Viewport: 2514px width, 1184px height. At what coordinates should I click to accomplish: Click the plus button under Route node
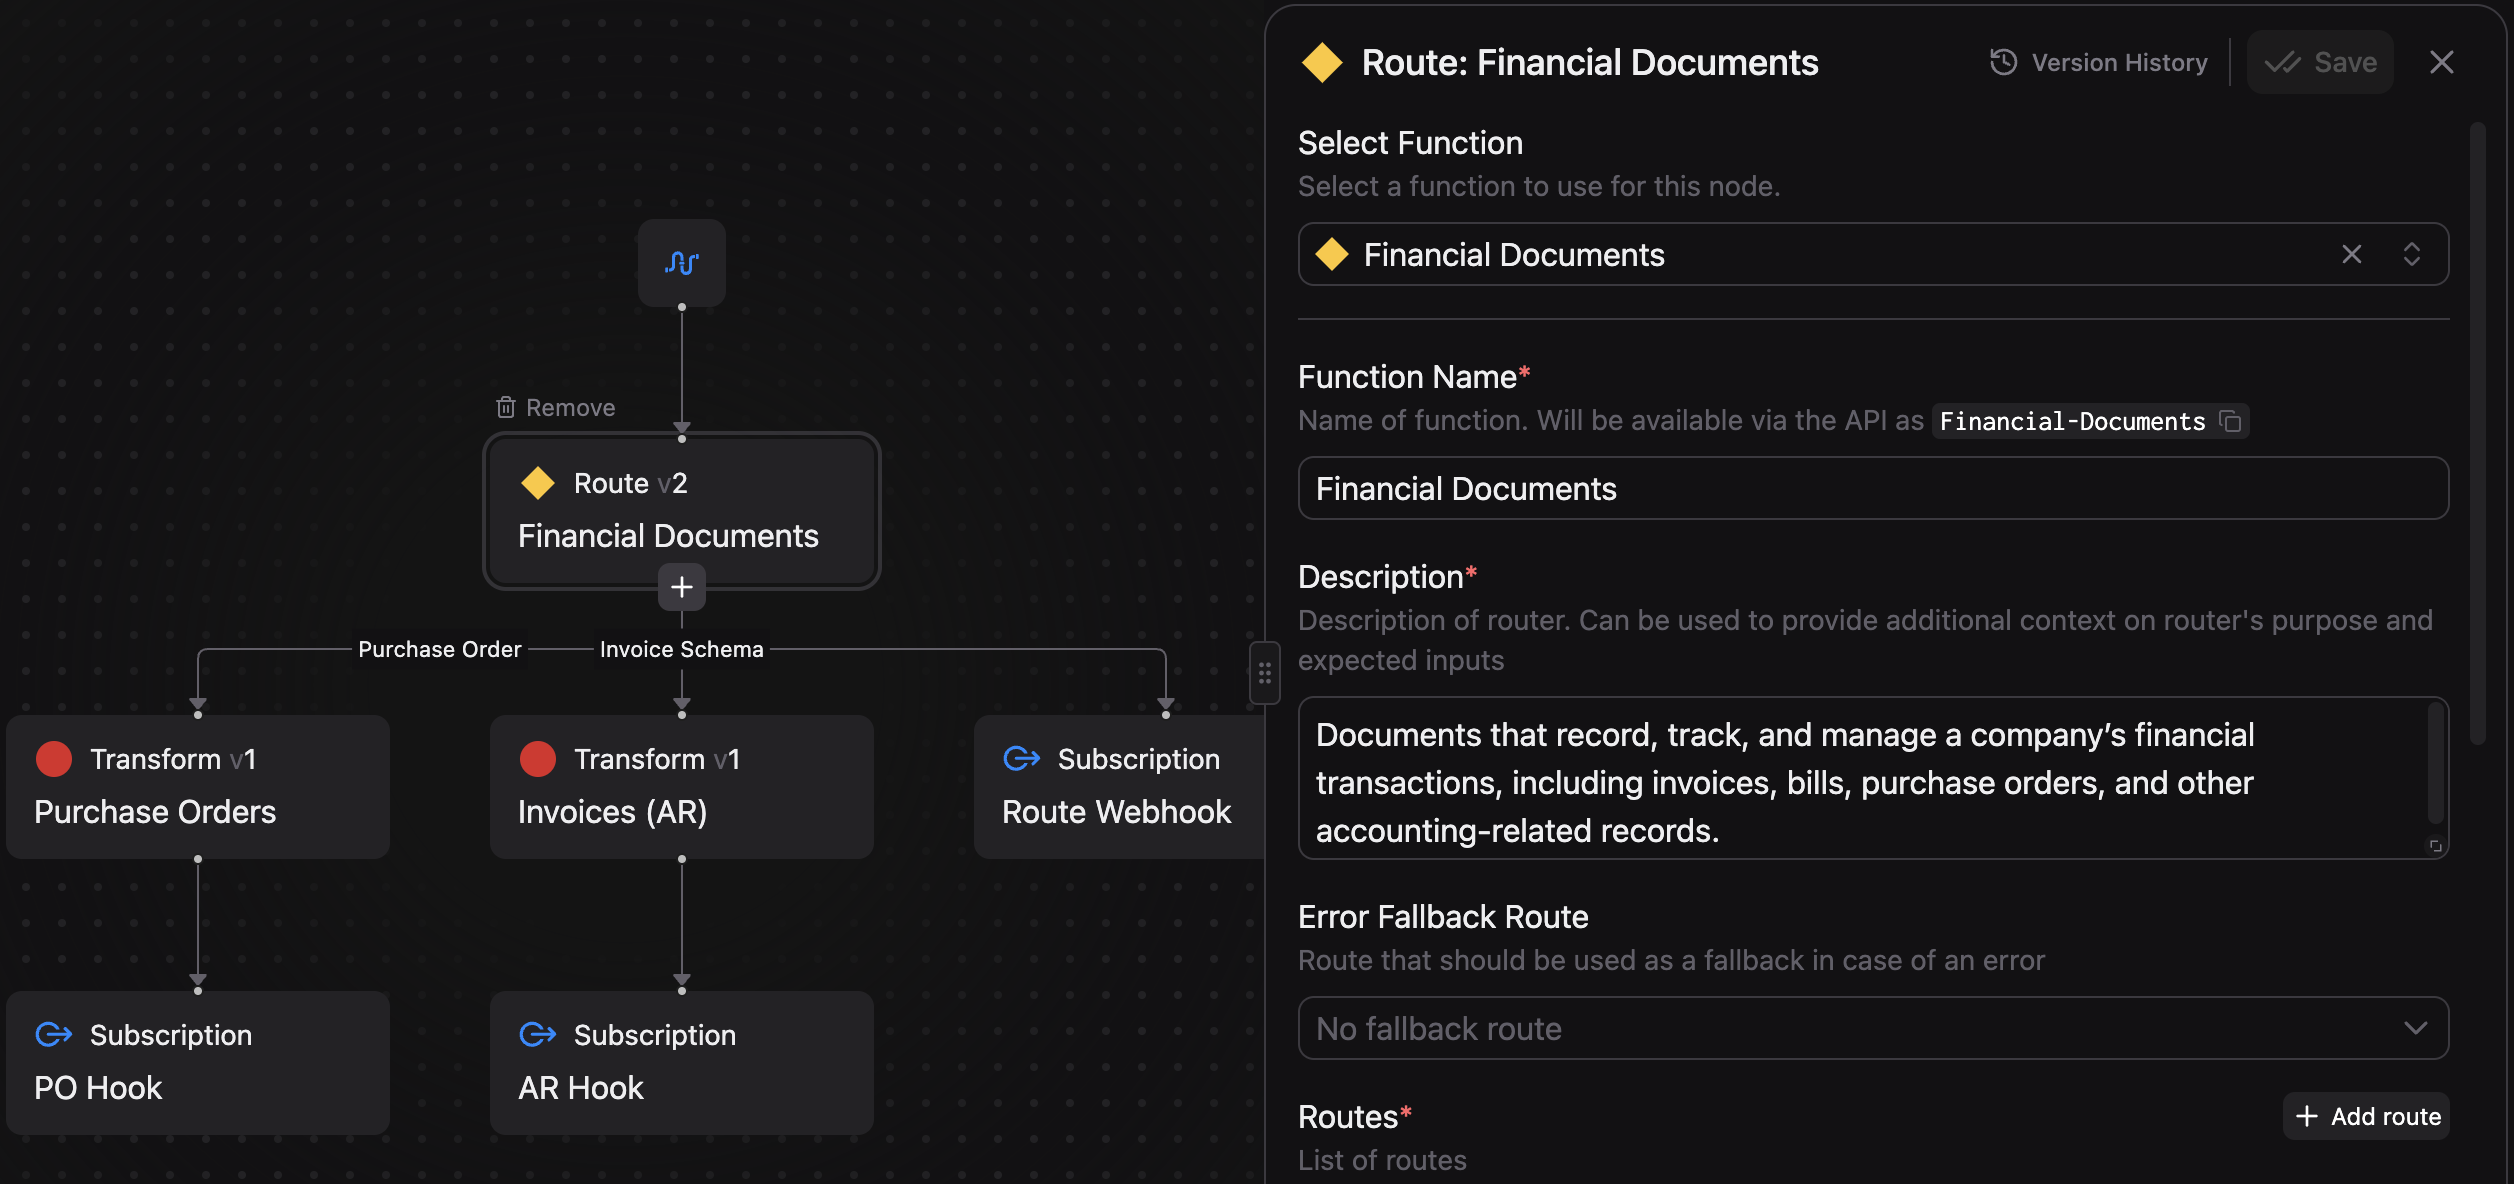click(681, 587)
